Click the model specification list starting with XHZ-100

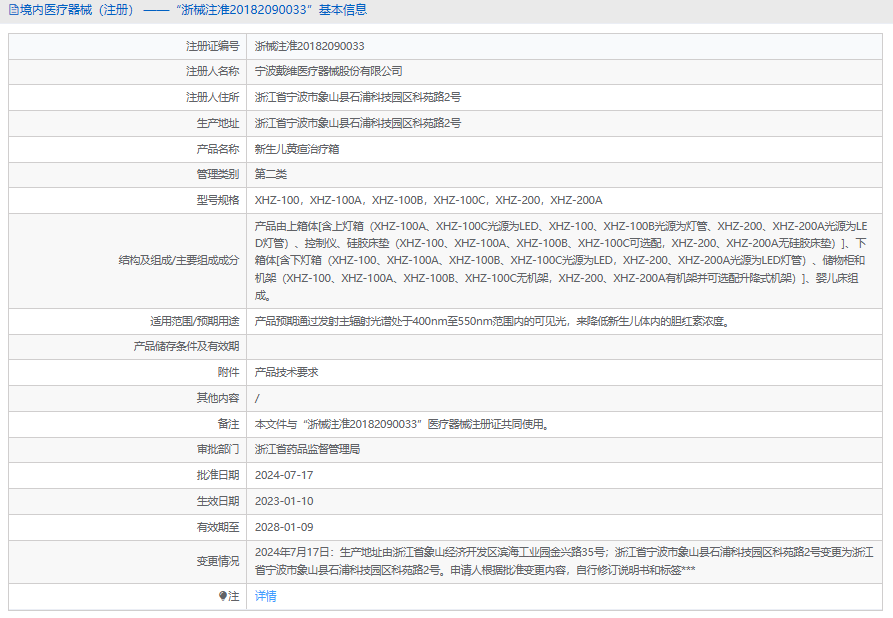pyautogui.click(x=428, y=200)
